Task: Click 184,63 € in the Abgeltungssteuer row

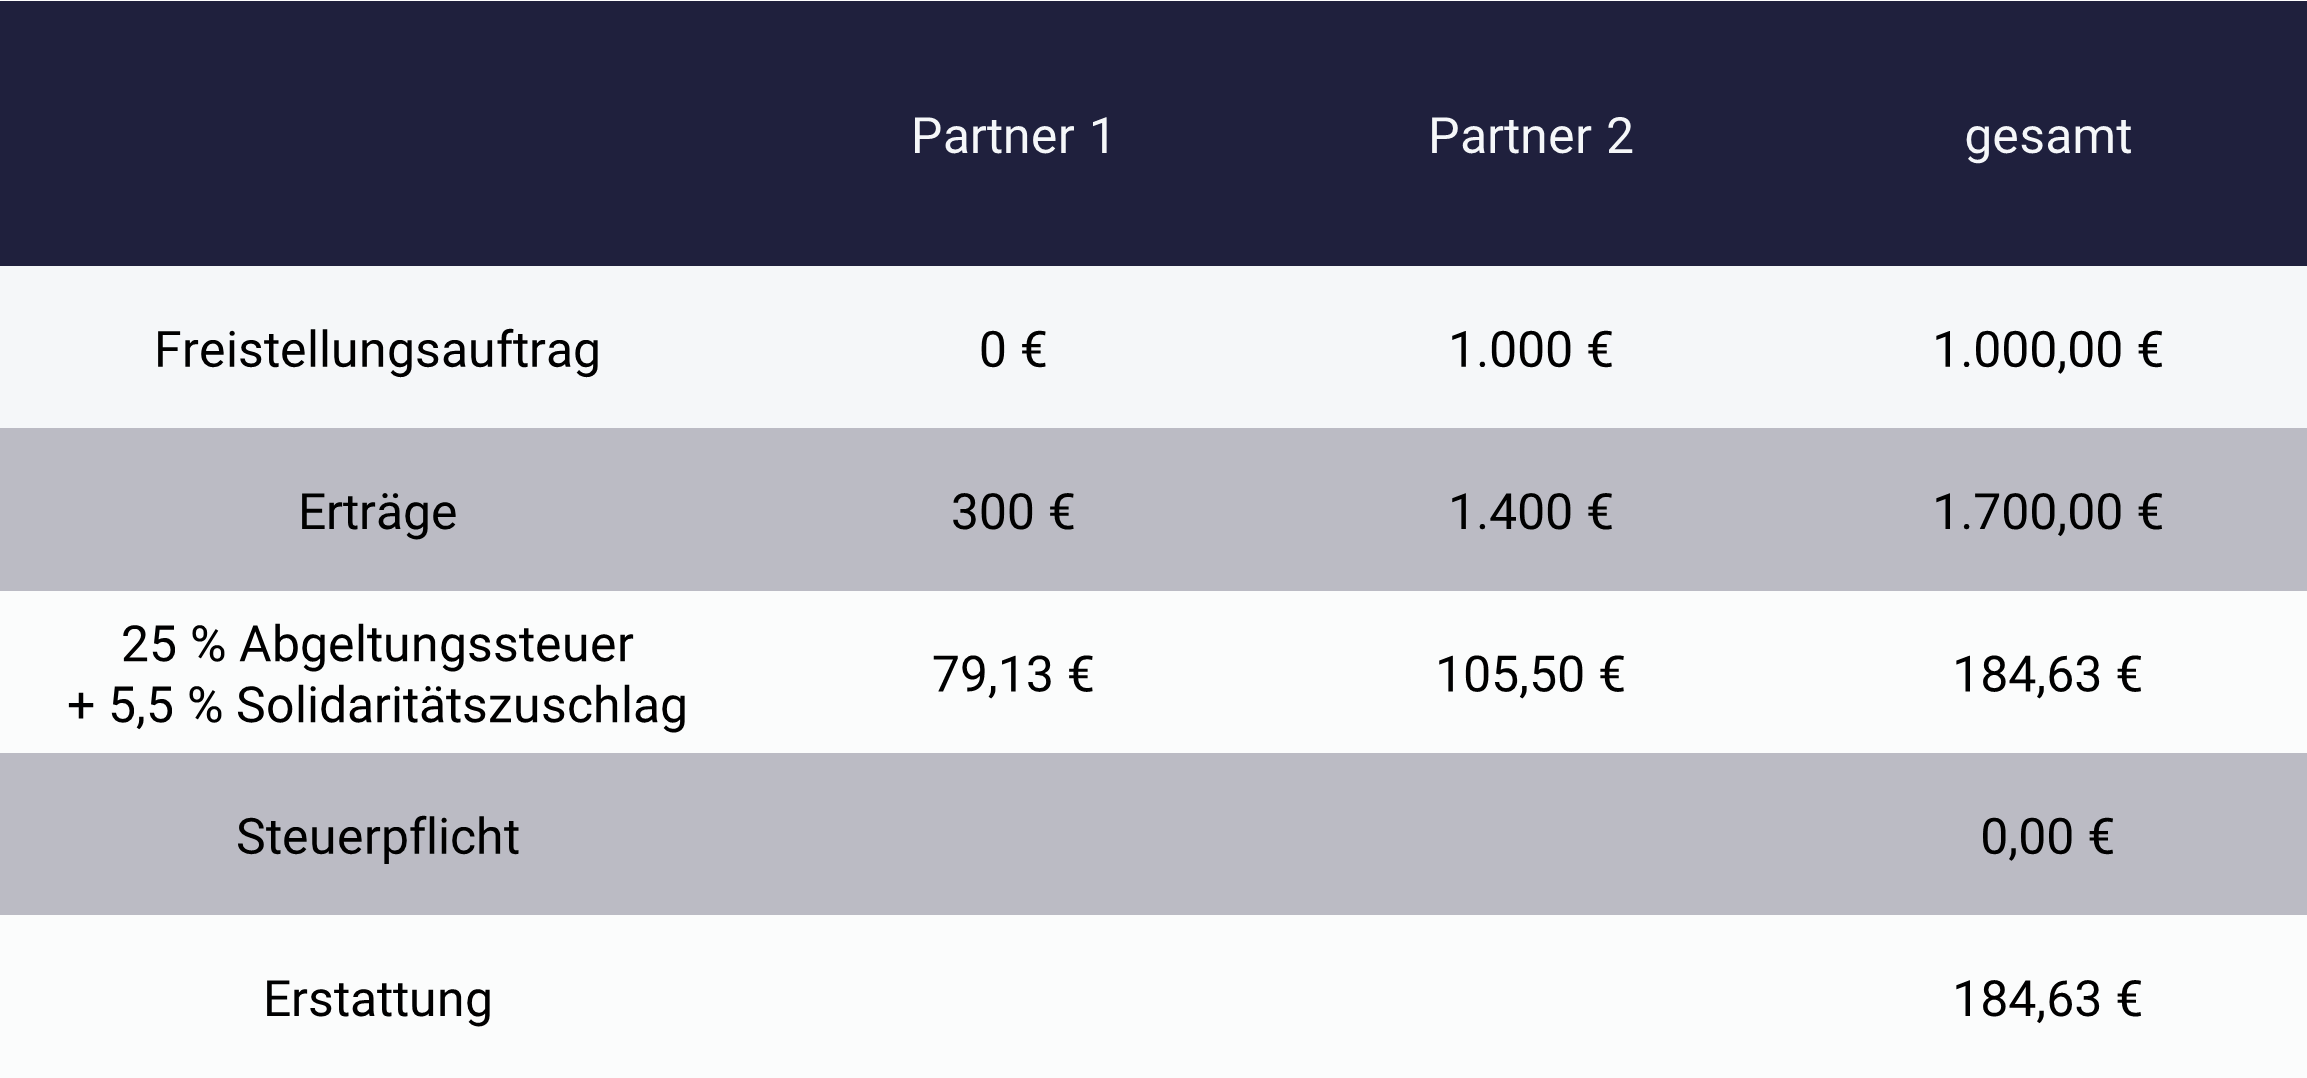Action: coord(2047,674)
